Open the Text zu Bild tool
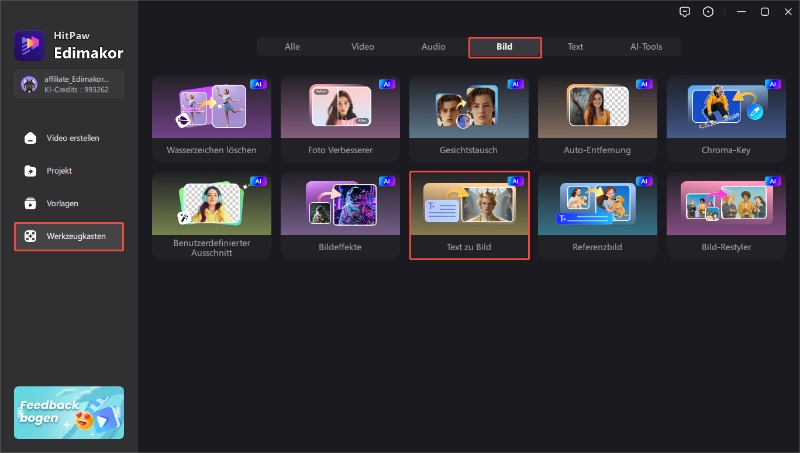 coord(468,215)
